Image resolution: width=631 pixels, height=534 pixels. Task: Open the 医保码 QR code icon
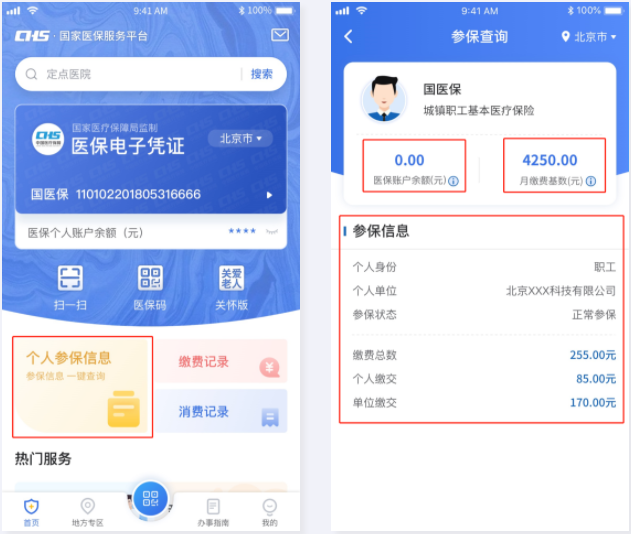(151, 278)
